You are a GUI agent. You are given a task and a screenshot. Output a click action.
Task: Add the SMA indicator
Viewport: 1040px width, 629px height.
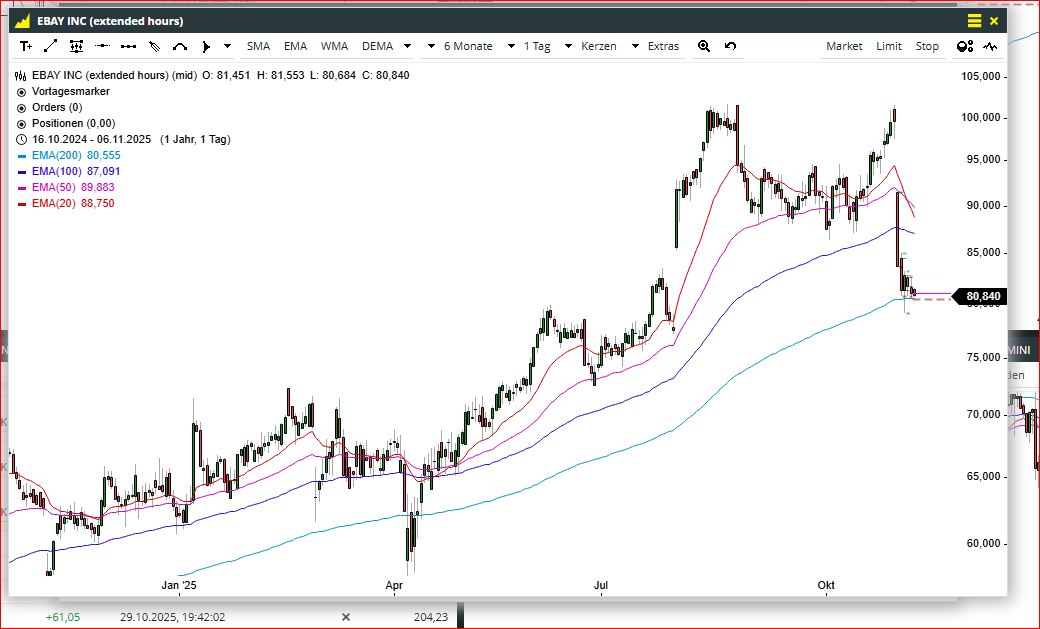point(259,46)
